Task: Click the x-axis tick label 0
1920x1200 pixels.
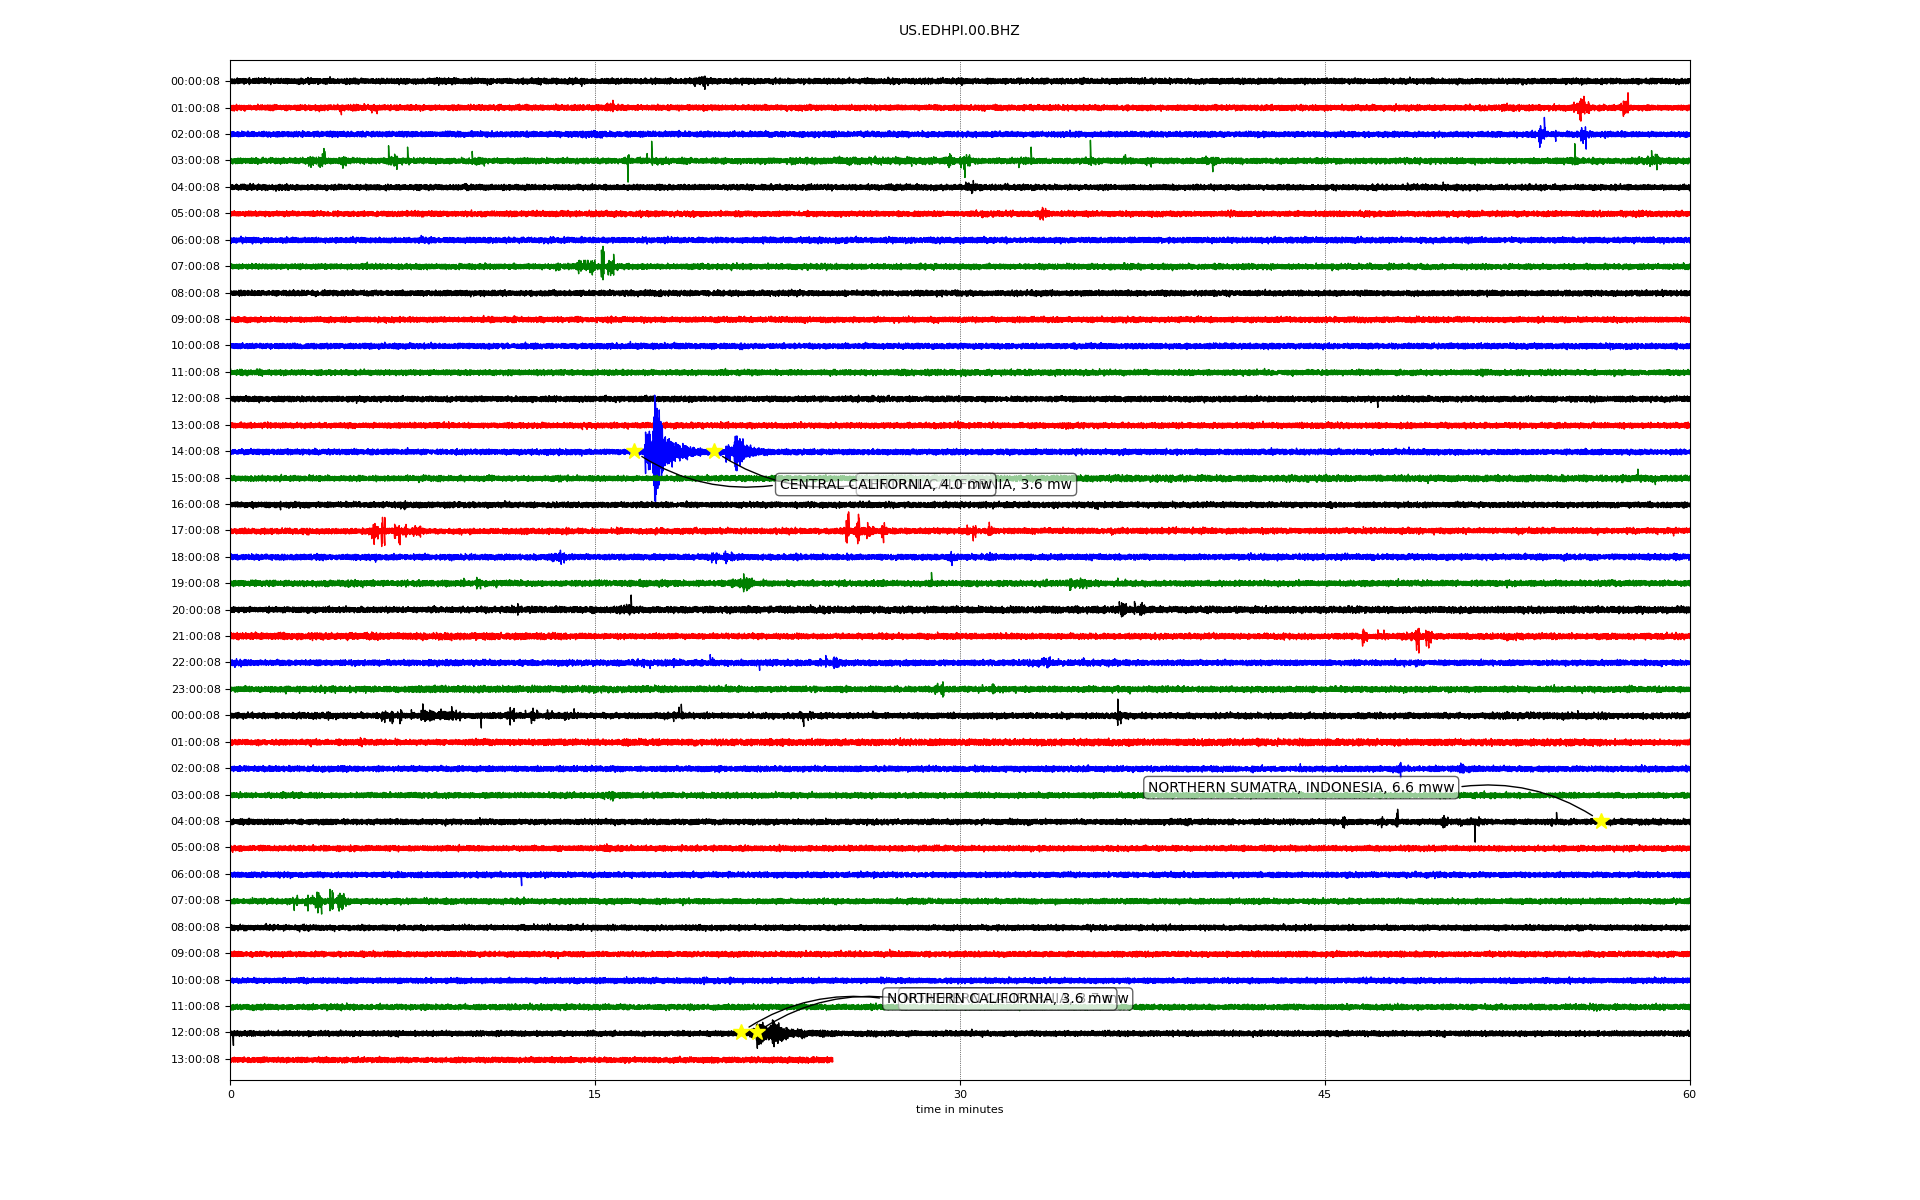Action: pos(231,1095)
